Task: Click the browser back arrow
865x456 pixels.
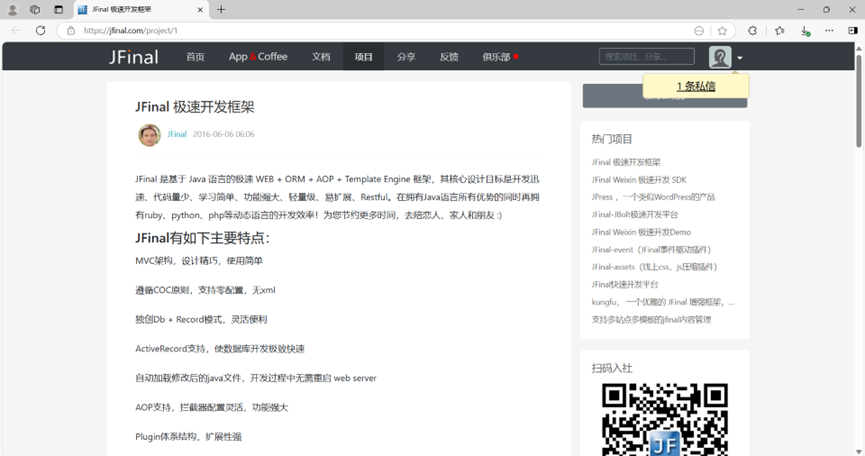Action: click(x=15, y=30)
